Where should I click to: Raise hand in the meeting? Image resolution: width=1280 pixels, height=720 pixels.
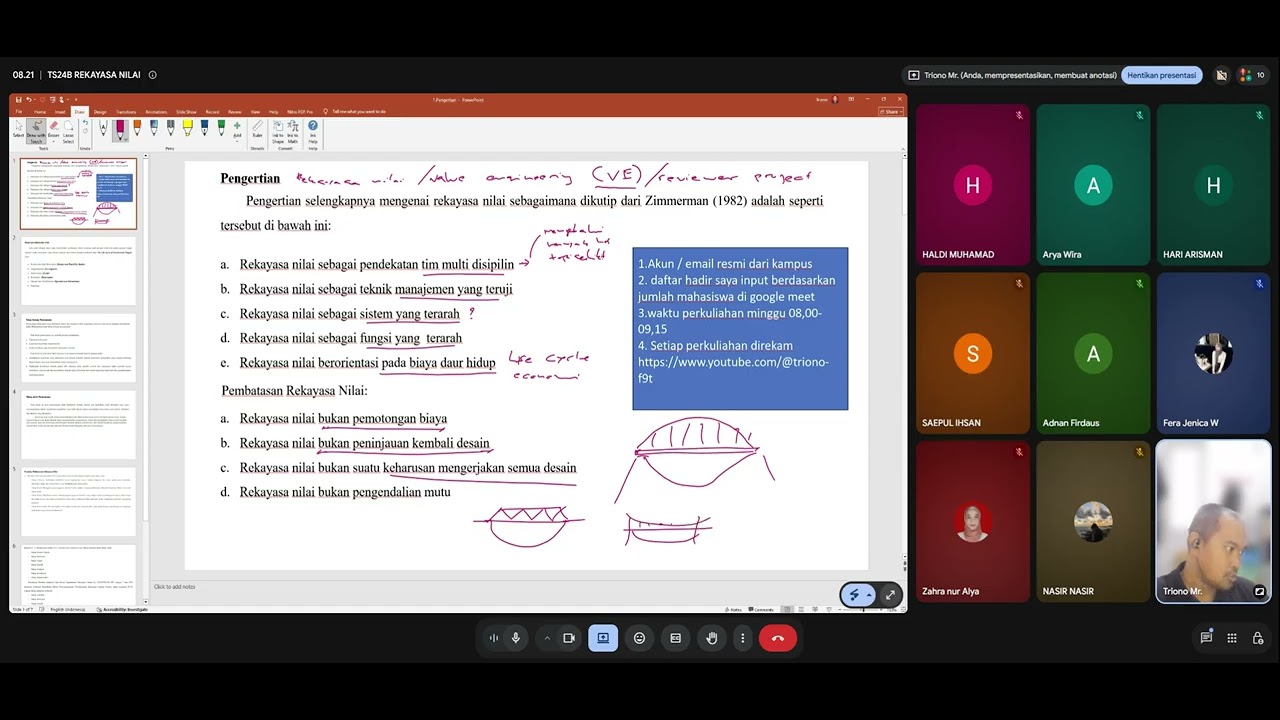point(712,638)
